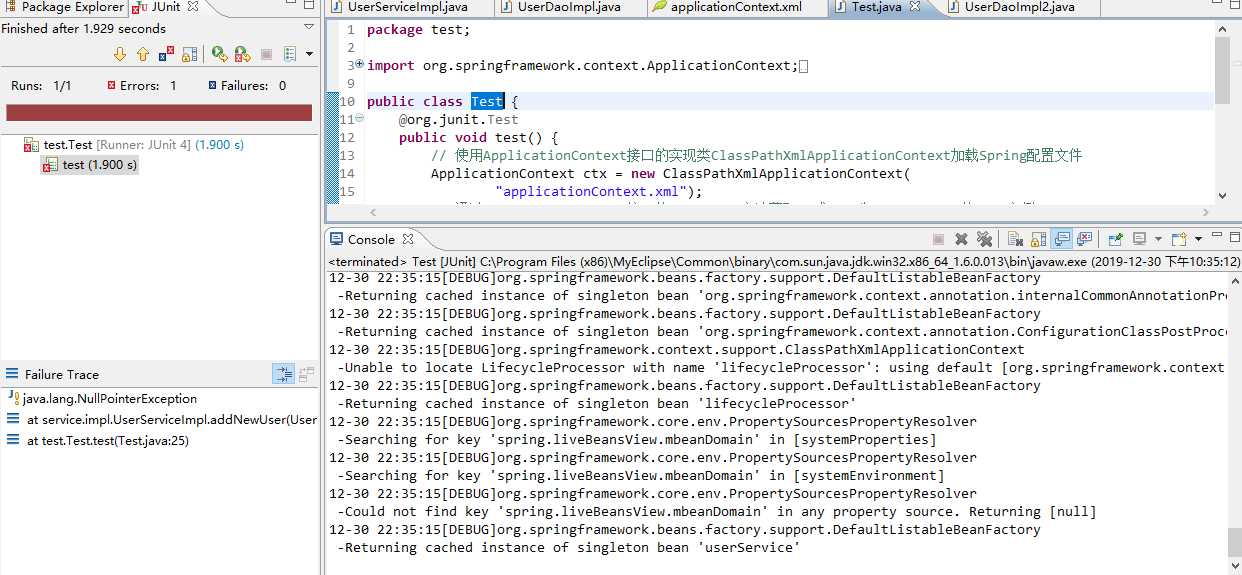Image resolution: width=1242 pixels, height=575 pixels.
Task: Click the 'userService' console log line
Action: click(569, 548)
